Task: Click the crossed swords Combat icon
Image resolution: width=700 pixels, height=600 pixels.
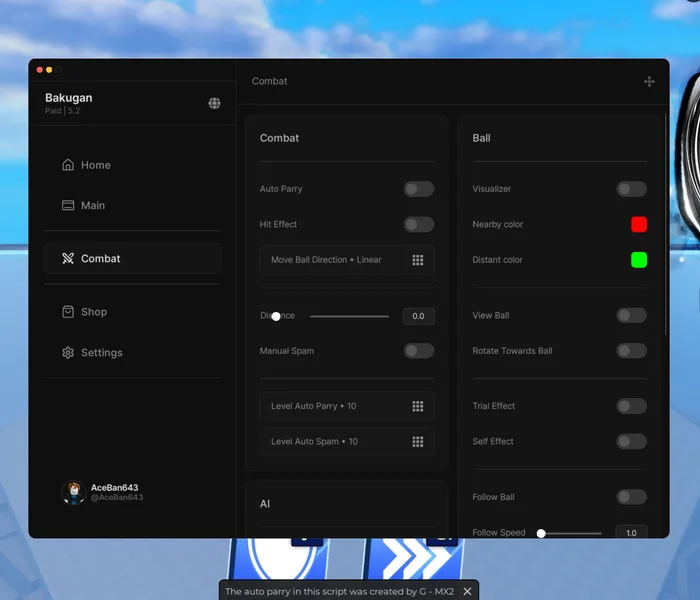Action: click(68, 258)
